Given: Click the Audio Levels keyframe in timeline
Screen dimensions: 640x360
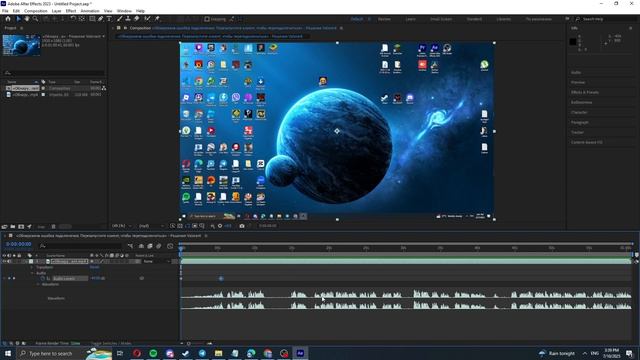Looking at the screenshot, I should (221, 278).
